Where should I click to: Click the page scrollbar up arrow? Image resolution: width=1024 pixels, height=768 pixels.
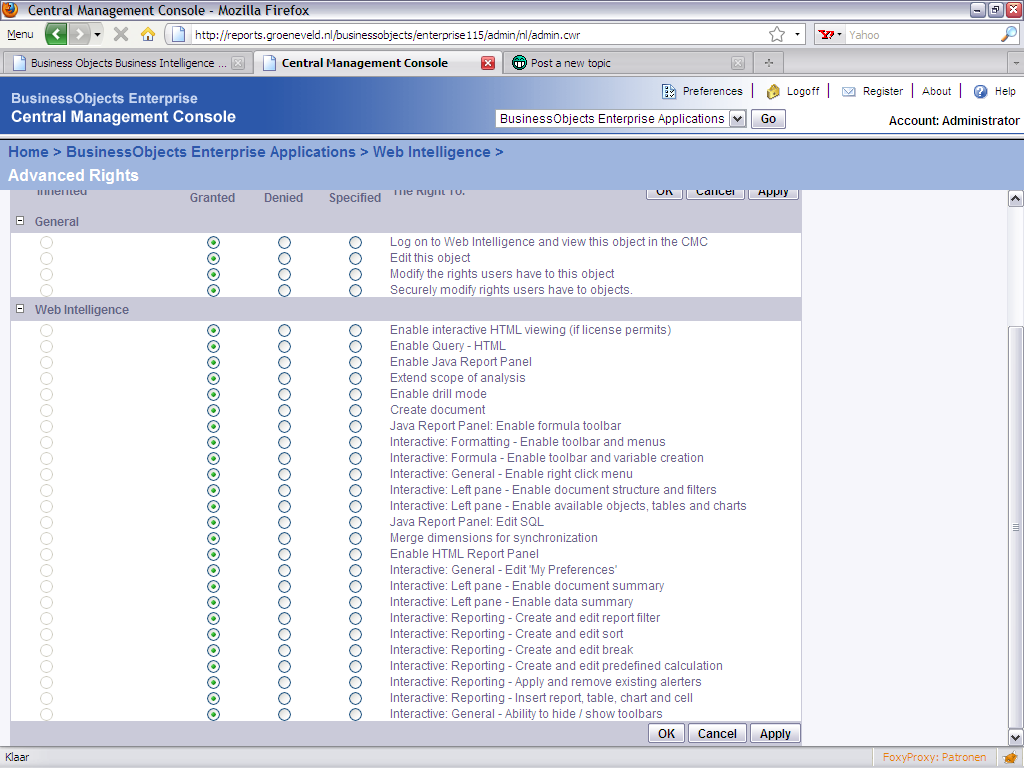point(1016,199)
